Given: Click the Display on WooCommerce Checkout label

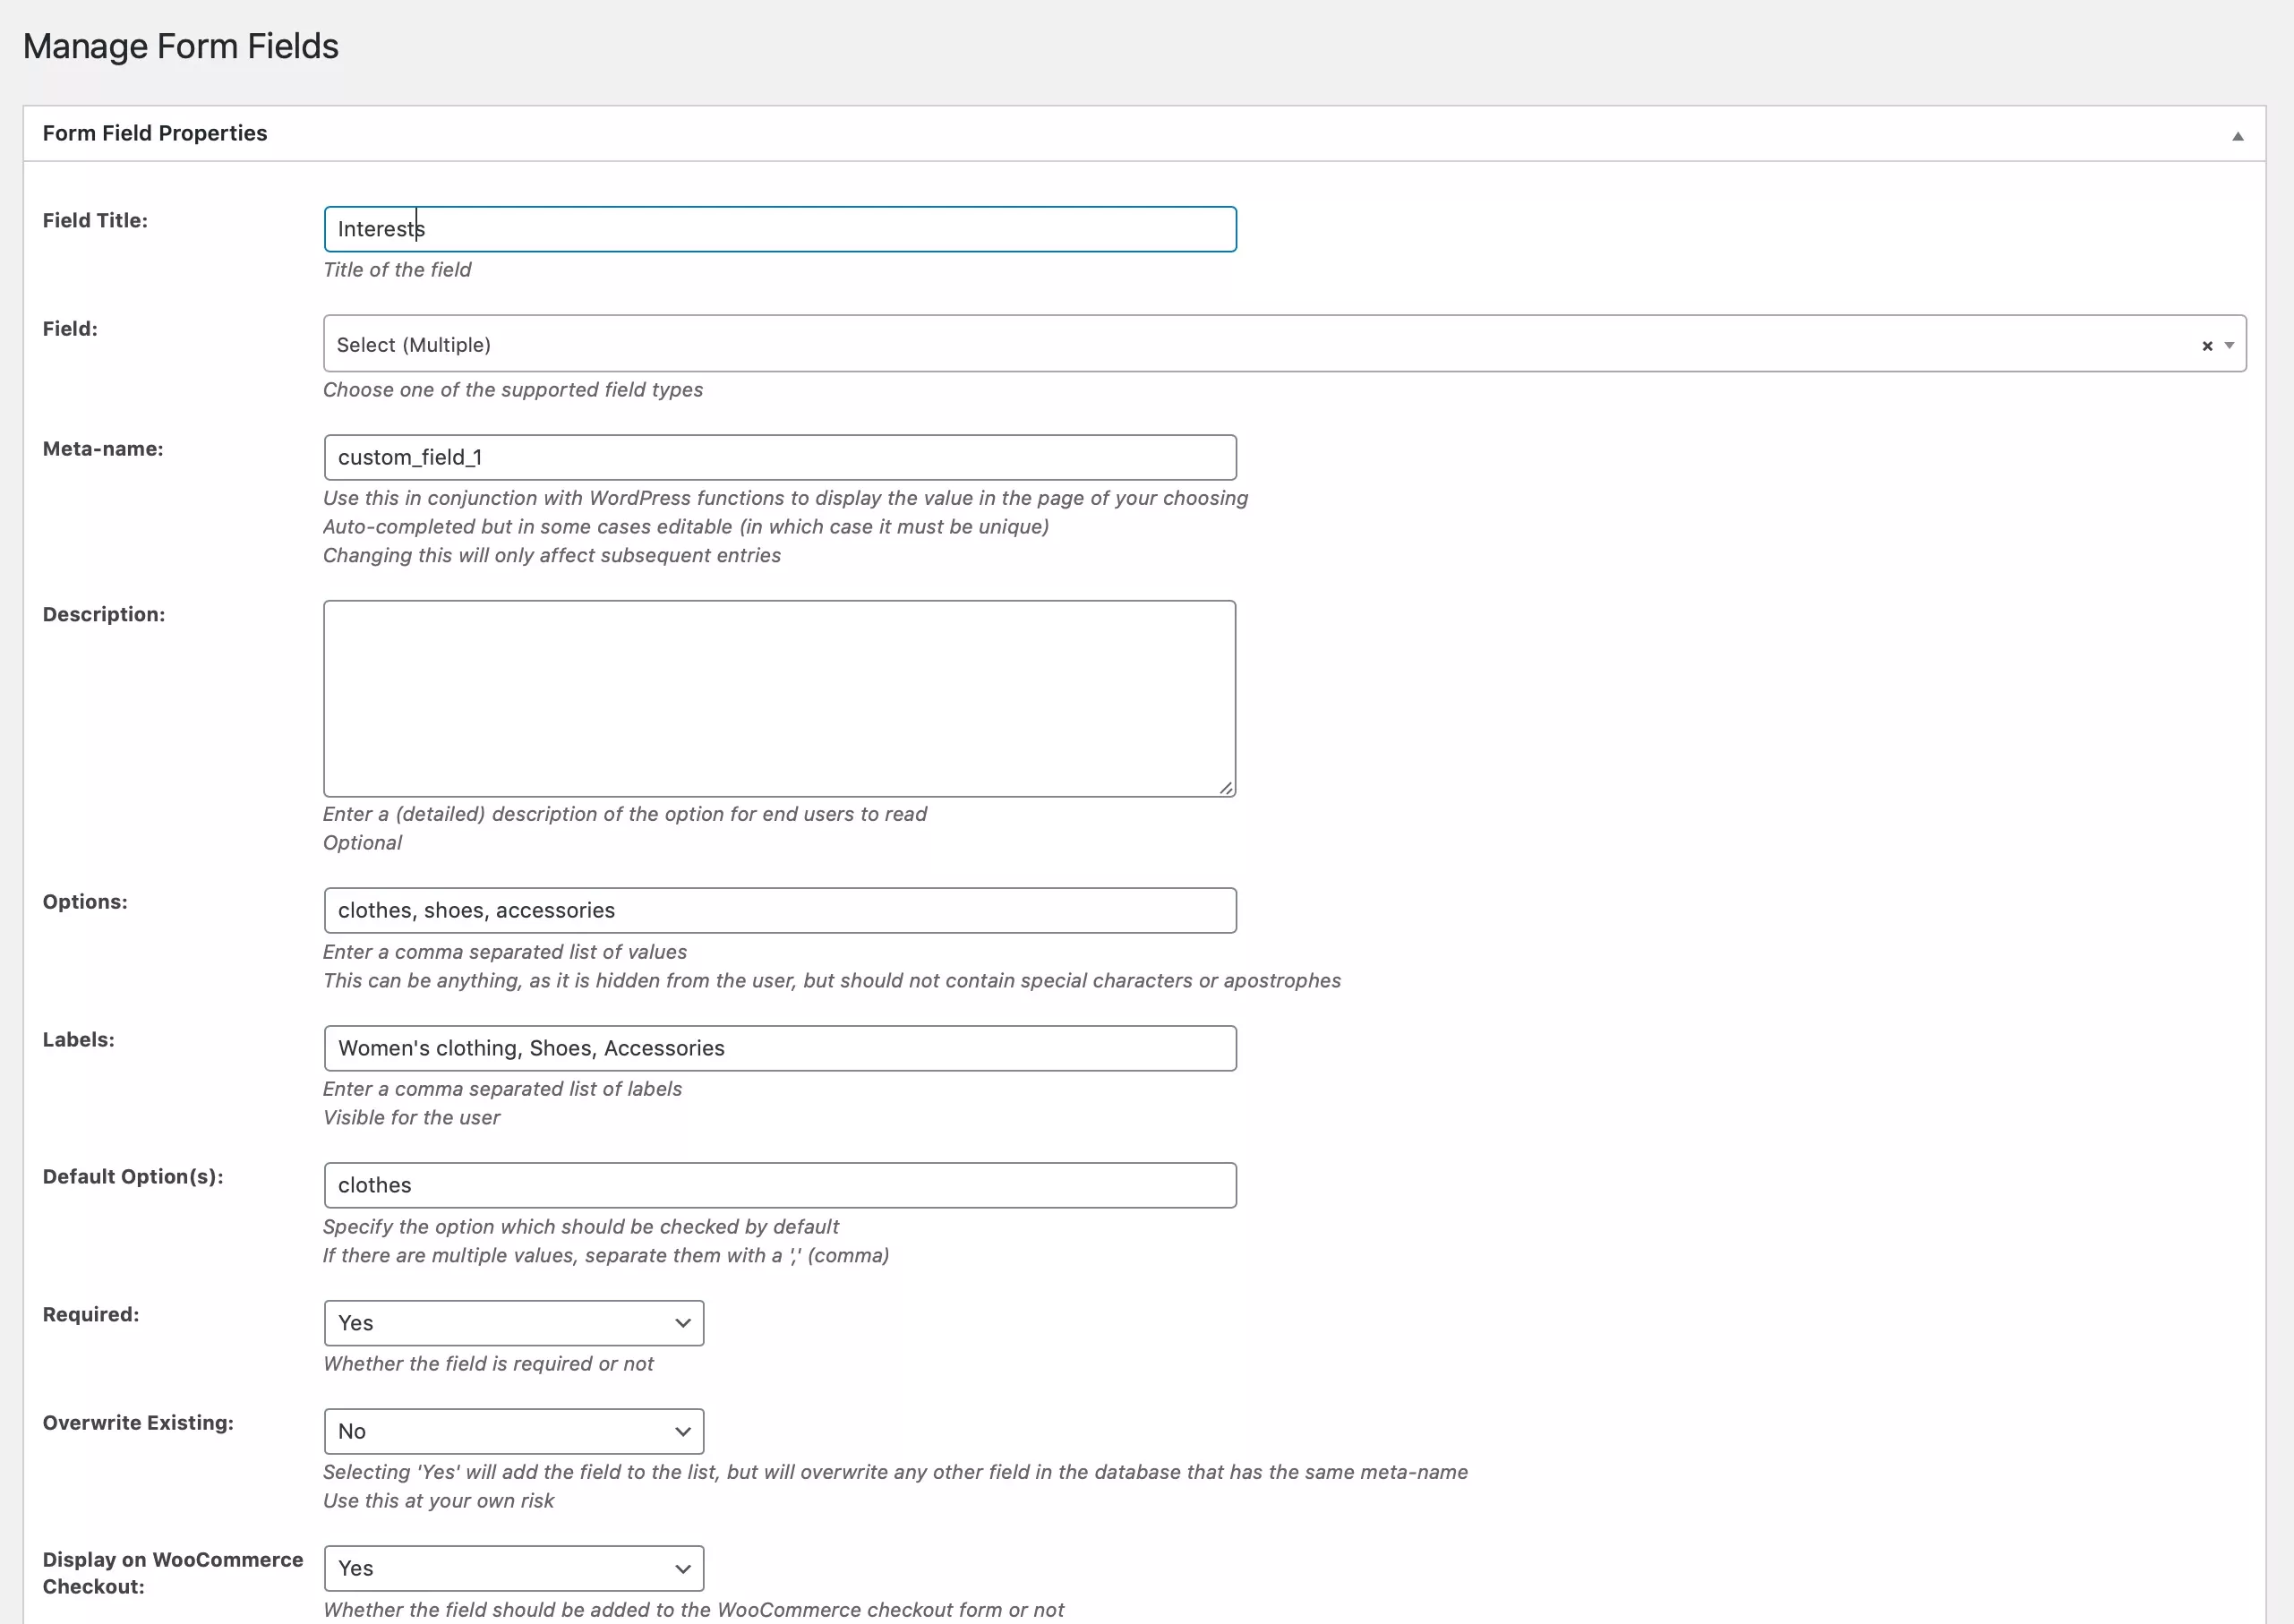Looking at the screenshot, I should point(172,1573).
